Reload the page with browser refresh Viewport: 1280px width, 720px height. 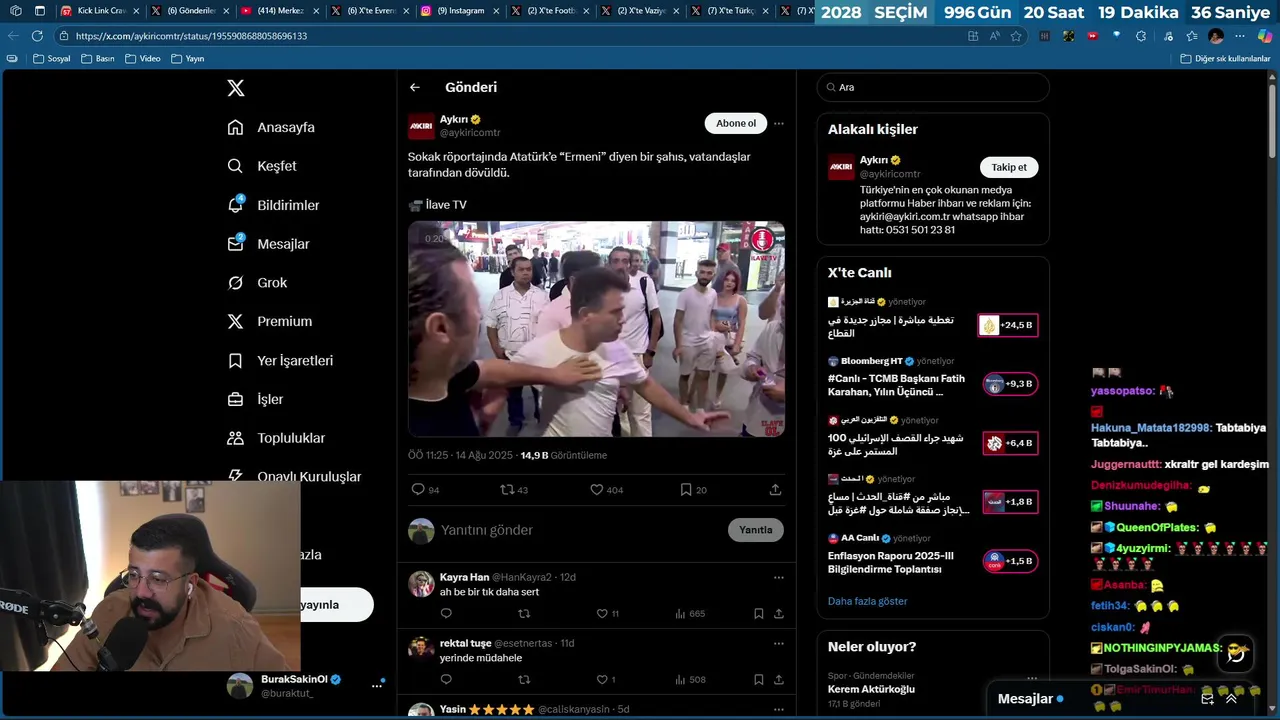click(x=37, y=36)
